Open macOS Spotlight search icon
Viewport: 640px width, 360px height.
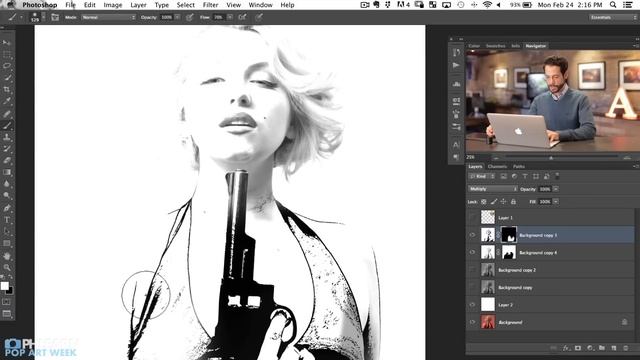(613, 5)
